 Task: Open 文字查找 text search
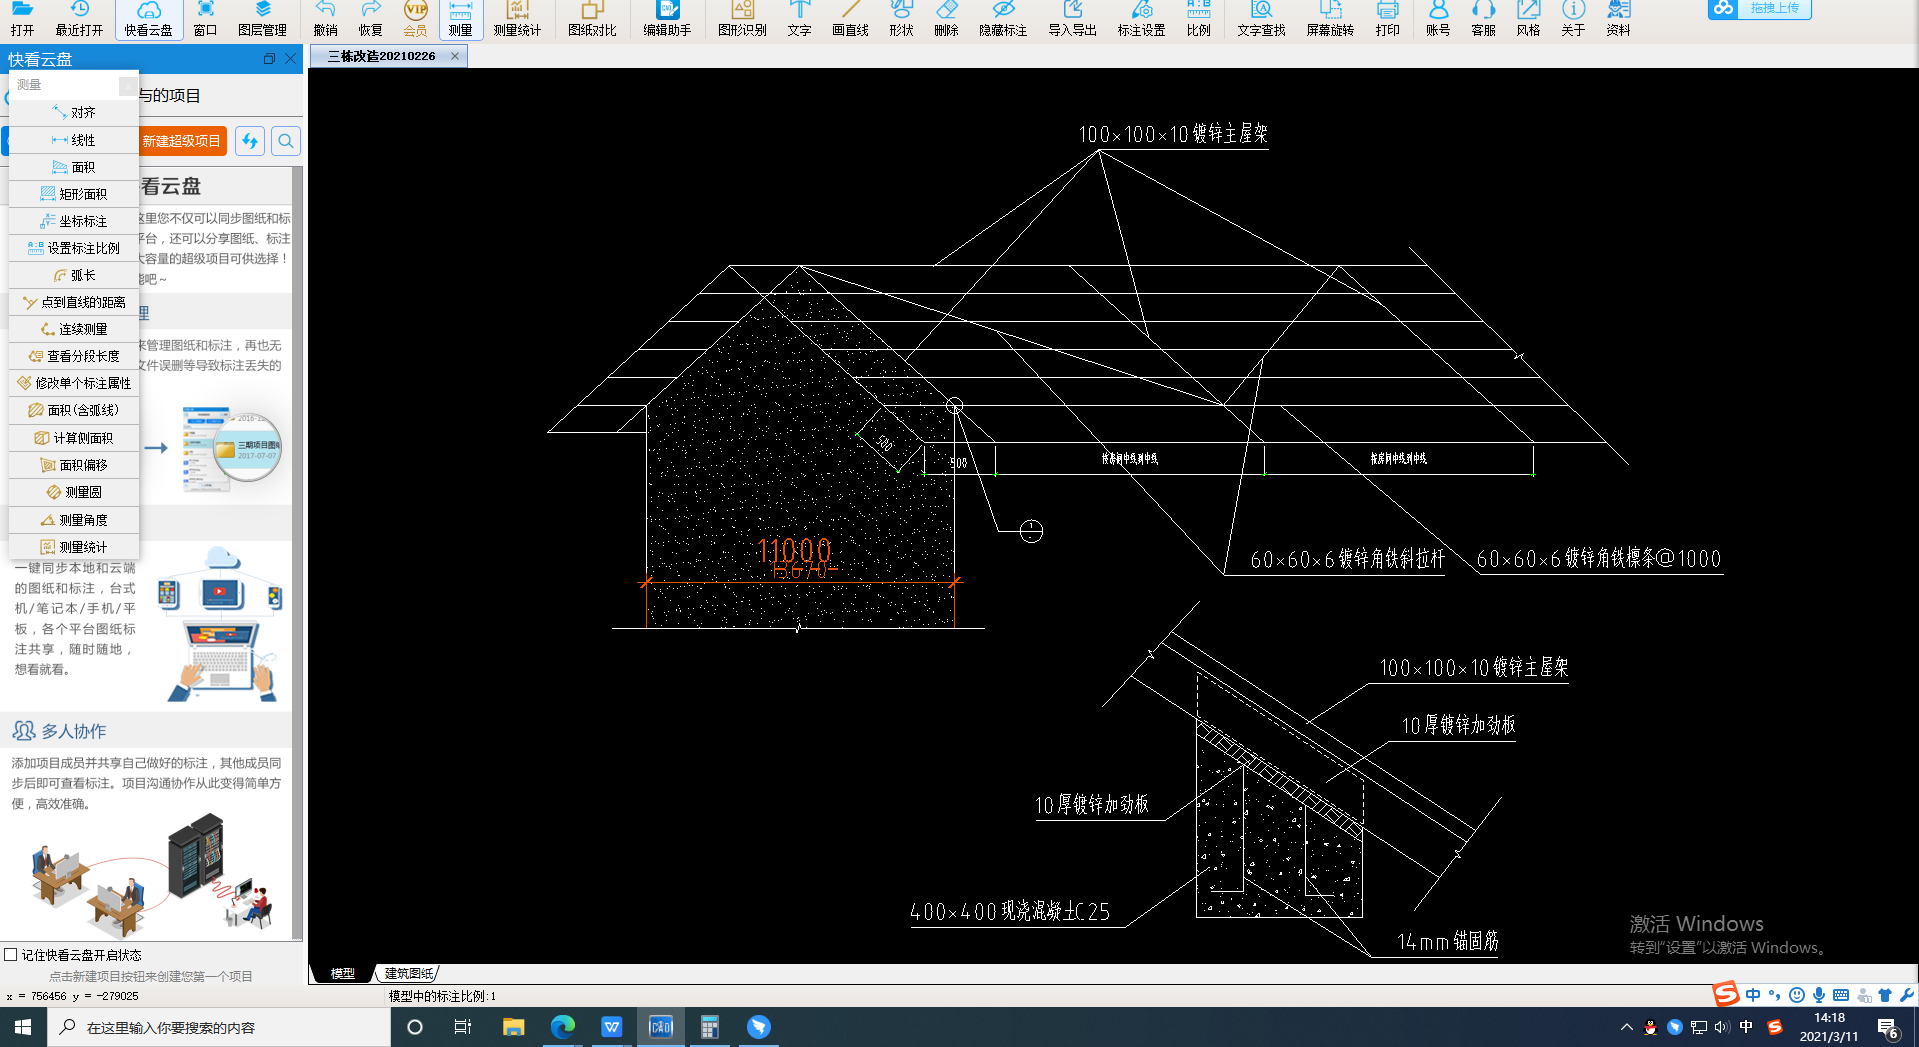(x=1261, y=19)
